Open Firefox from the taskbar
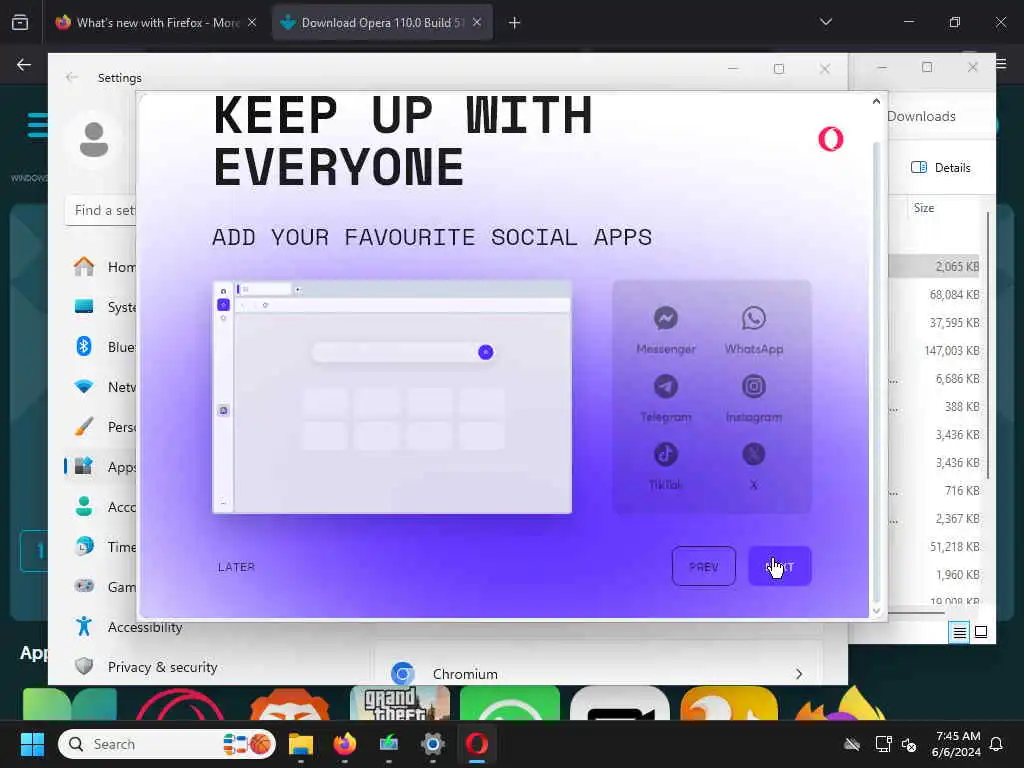The height and width of the screenshot is (768, 1024). point(345,744)
